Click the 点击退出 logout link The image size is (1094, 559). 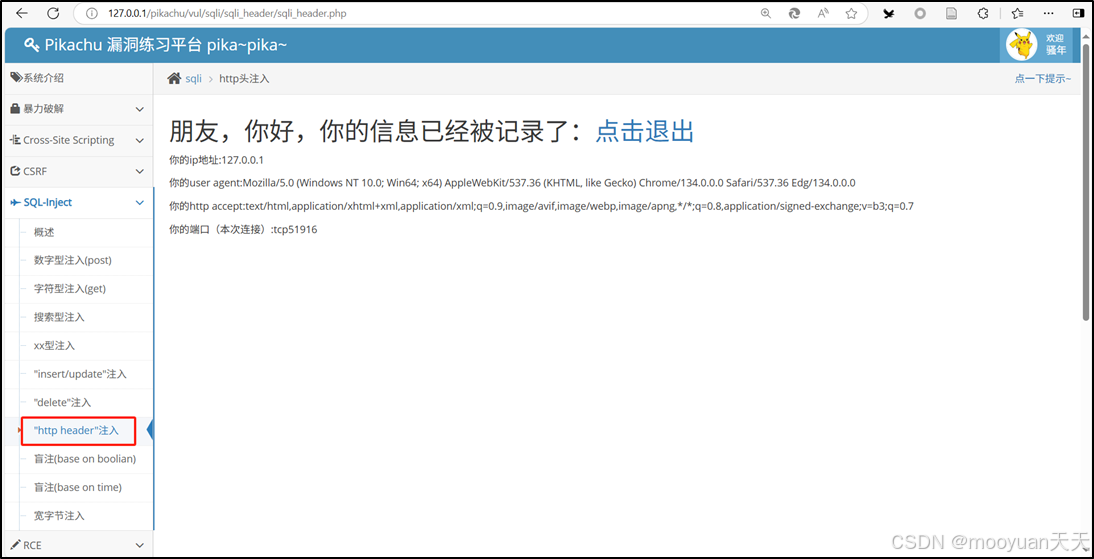coord(645,131)
